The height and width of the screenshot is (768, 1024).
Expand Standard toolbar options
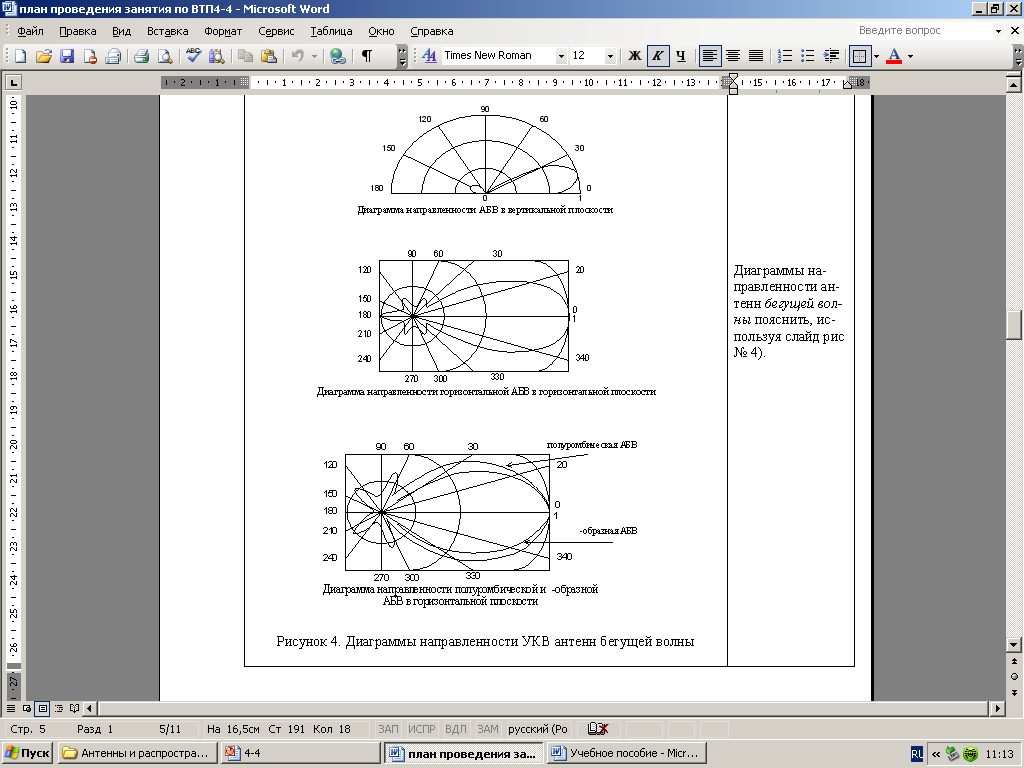click(x=402, y=56)
